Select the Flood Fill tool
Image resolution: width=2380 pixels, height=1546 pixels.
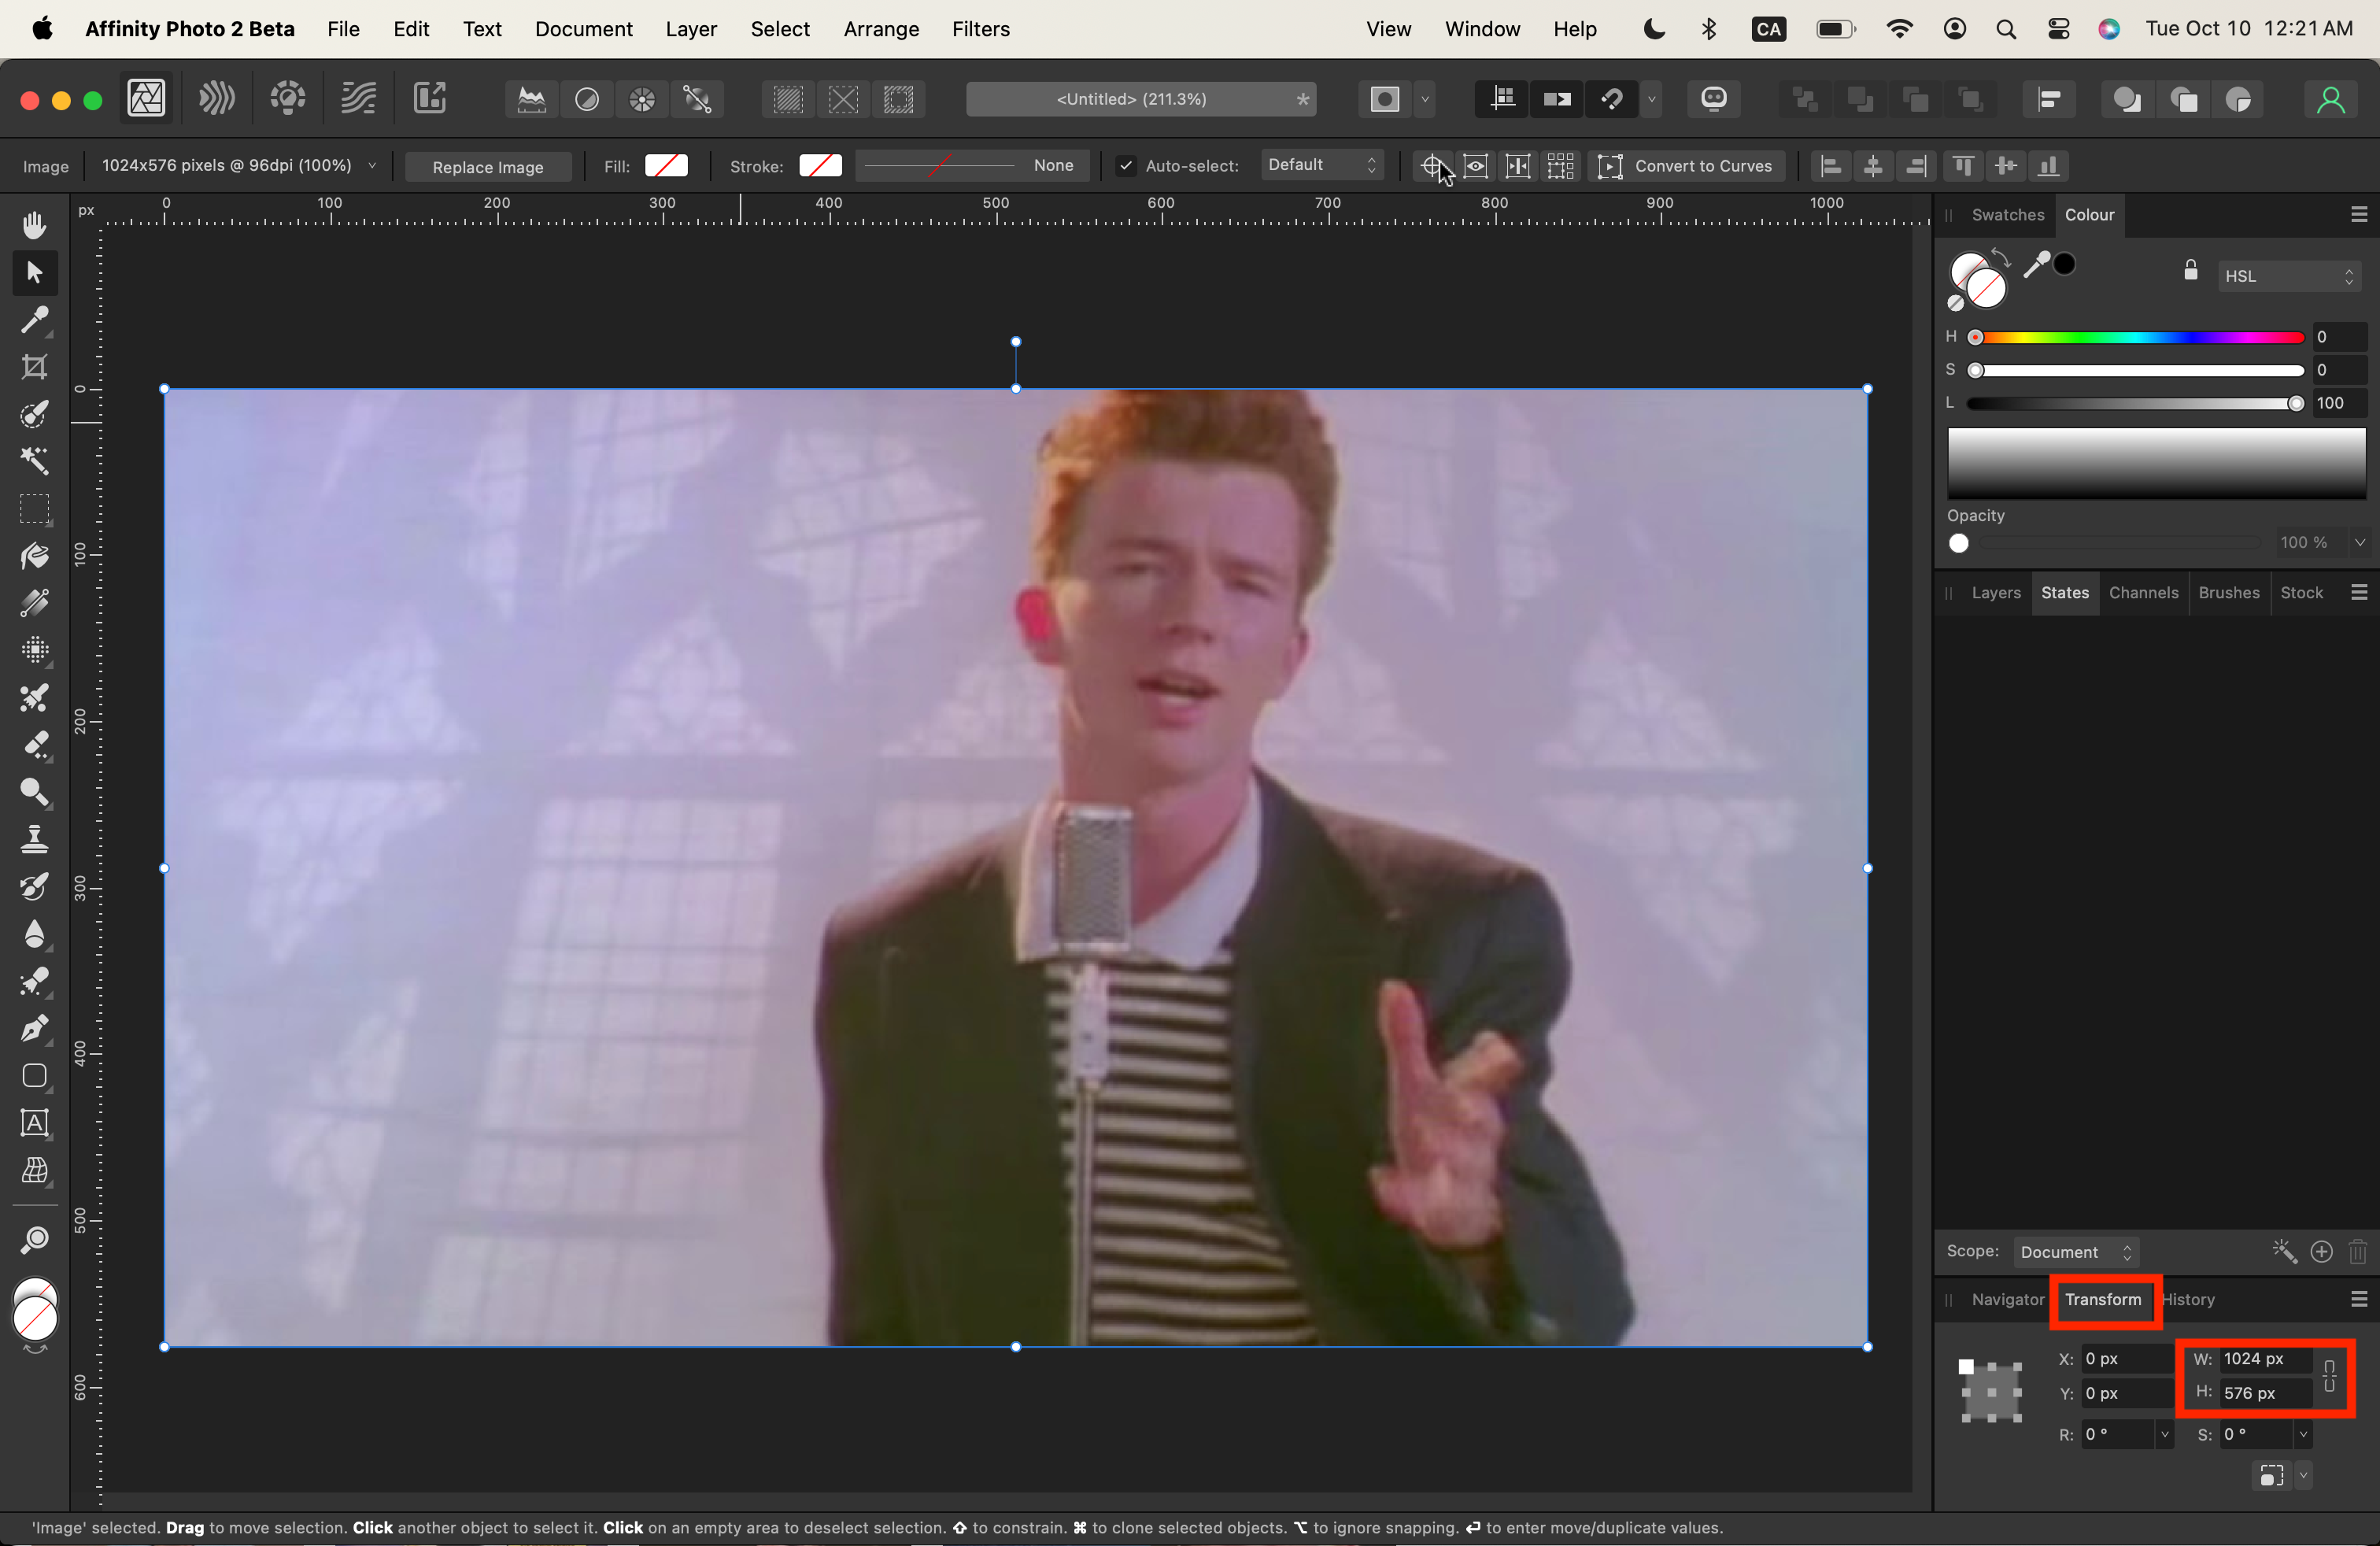(x=34, y=556)
